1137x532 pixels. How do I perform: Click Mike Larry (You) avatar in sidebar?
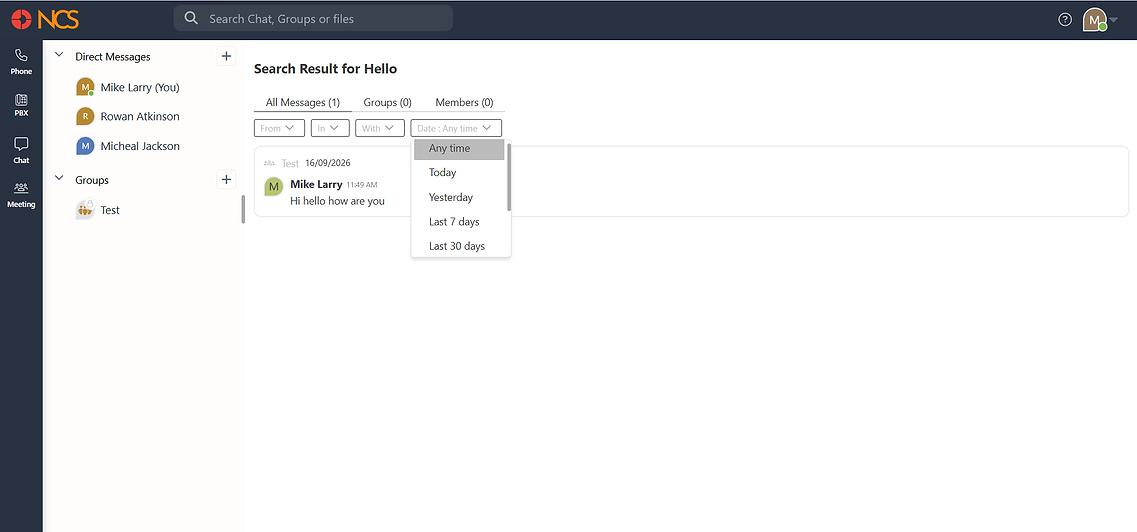pyautogui.click(x=86, y=87)
